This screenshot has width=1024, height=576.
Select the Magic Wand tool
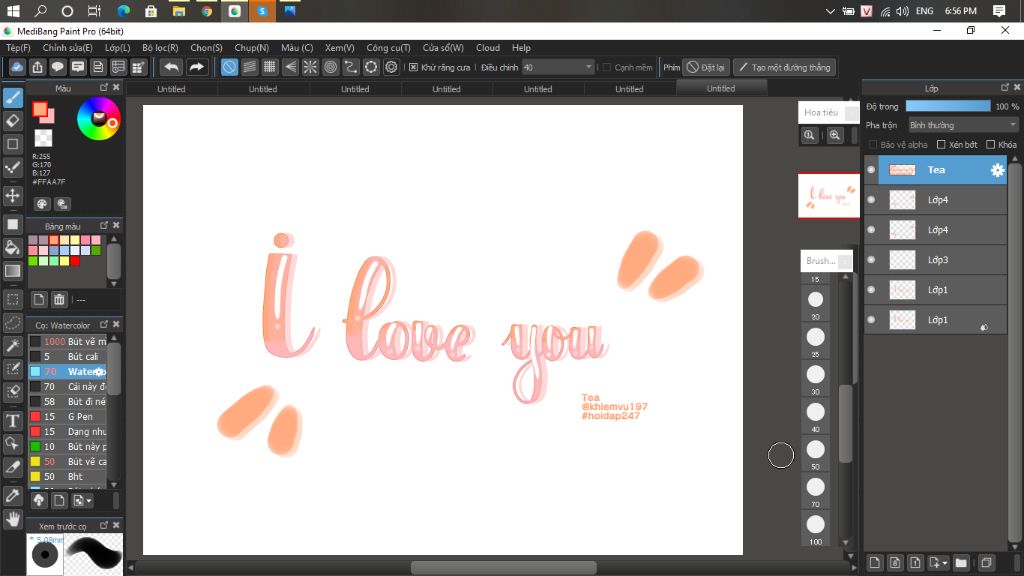coord(12,345)
